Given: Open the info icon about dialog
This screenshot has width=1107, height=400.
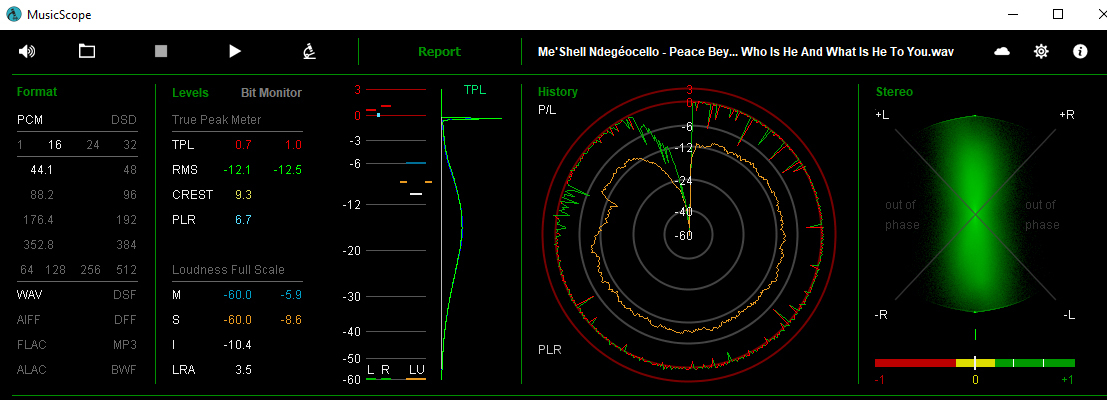Looking at the screenshot, I should click(x=1080, y=51).
